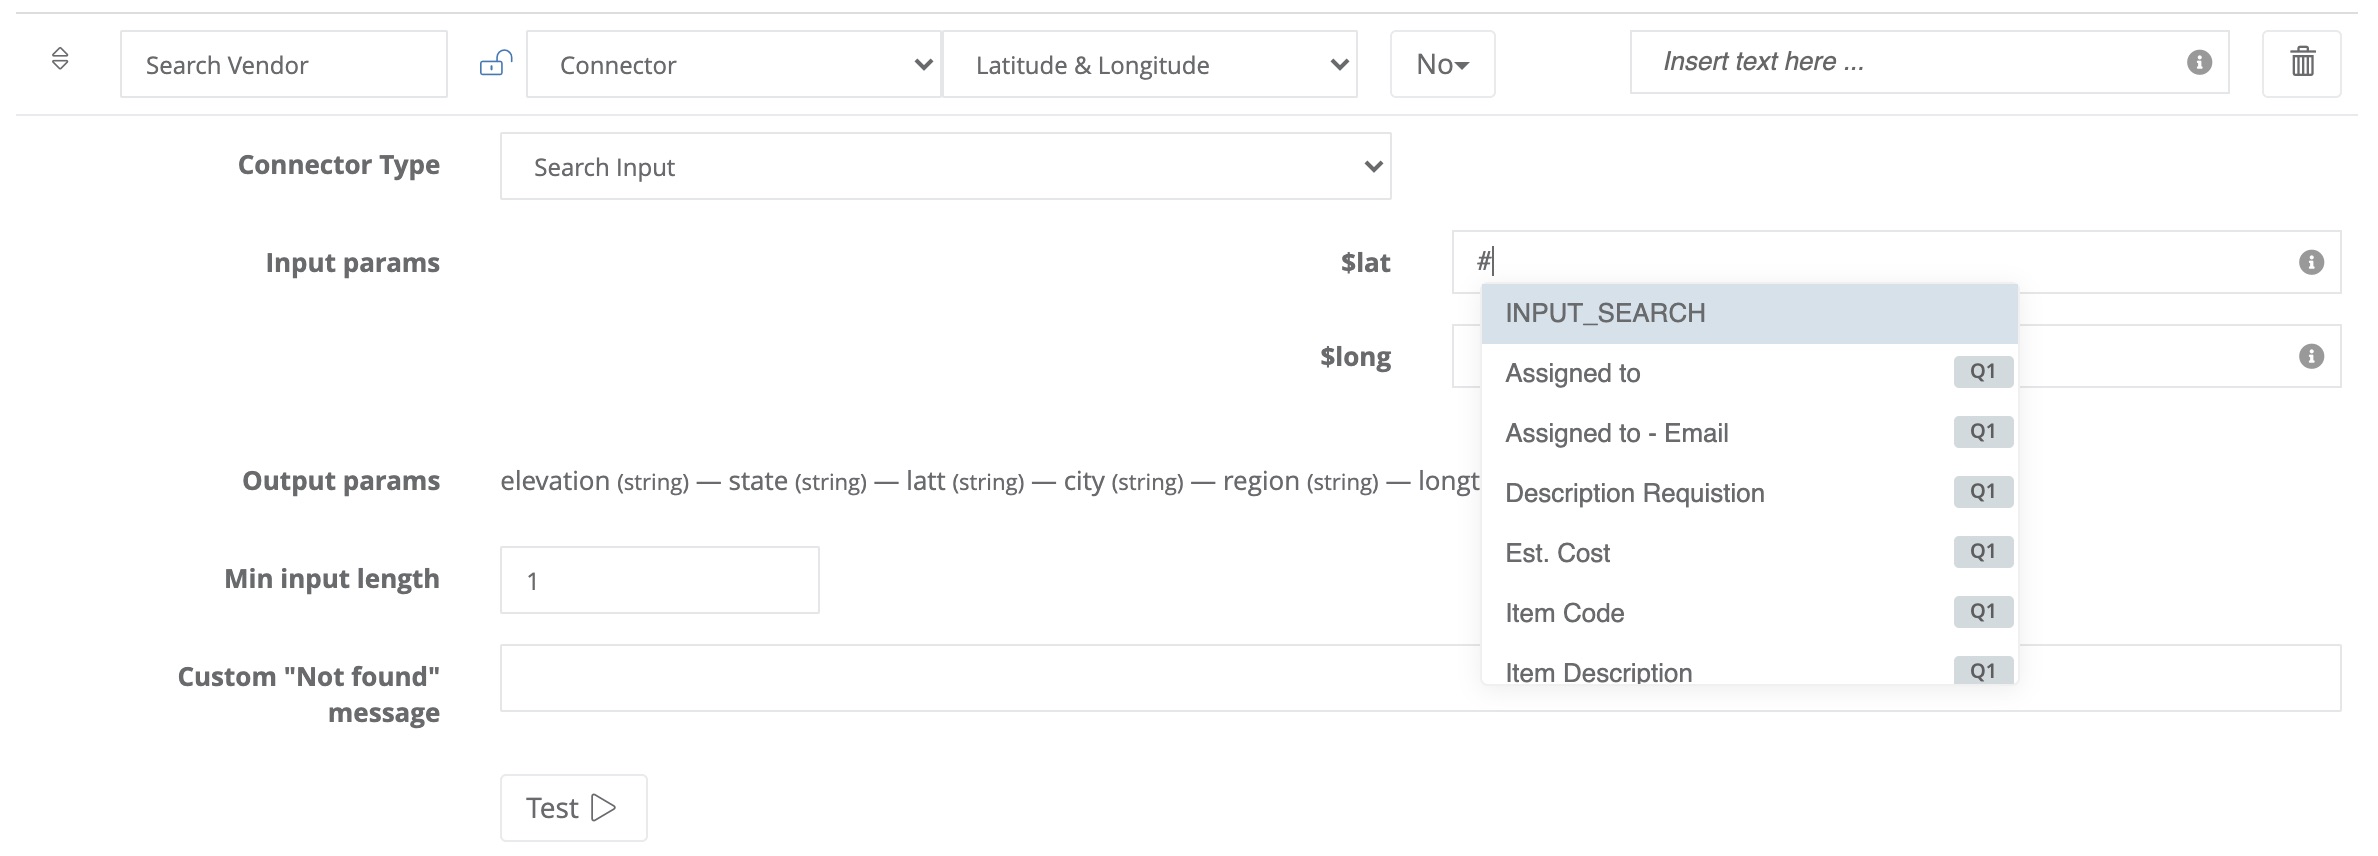Click the Min input length field
2378x856 pixels.
[x=659, y=580]
